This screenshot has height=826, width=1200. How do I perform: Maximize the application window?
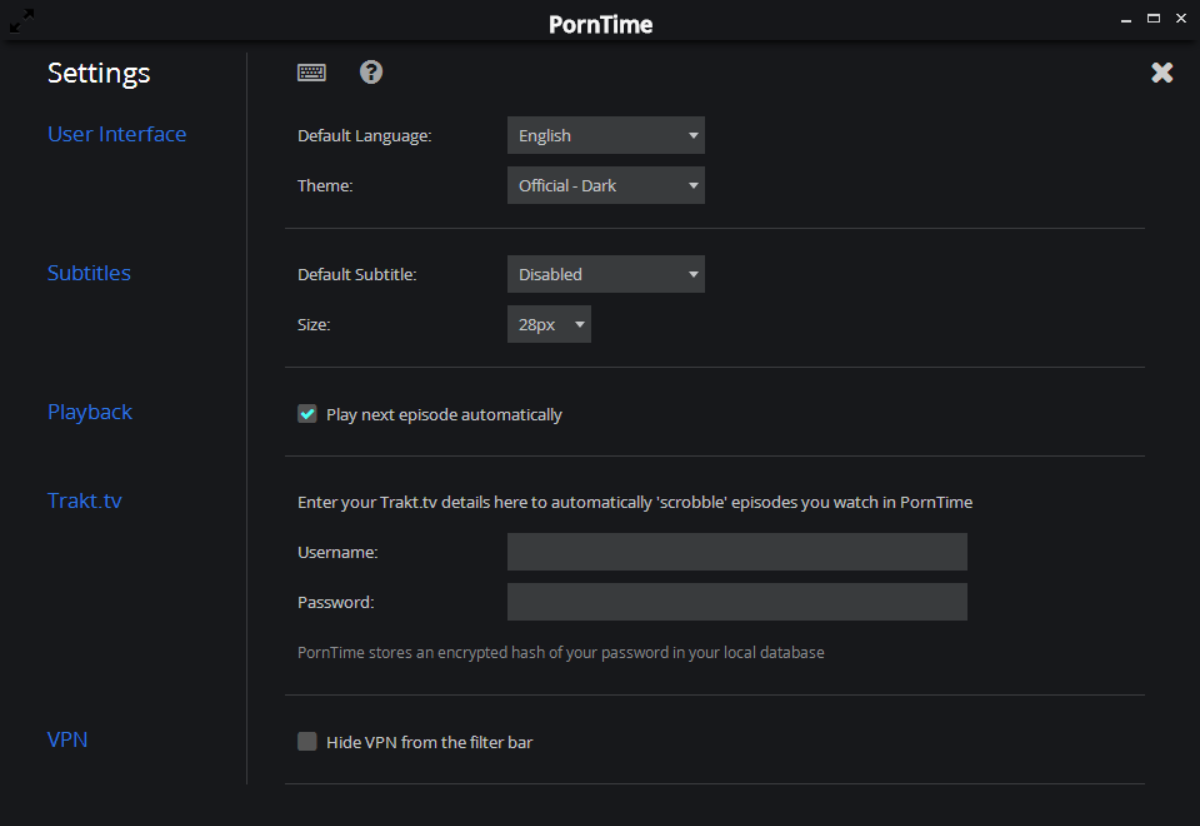coord(1153,19)
